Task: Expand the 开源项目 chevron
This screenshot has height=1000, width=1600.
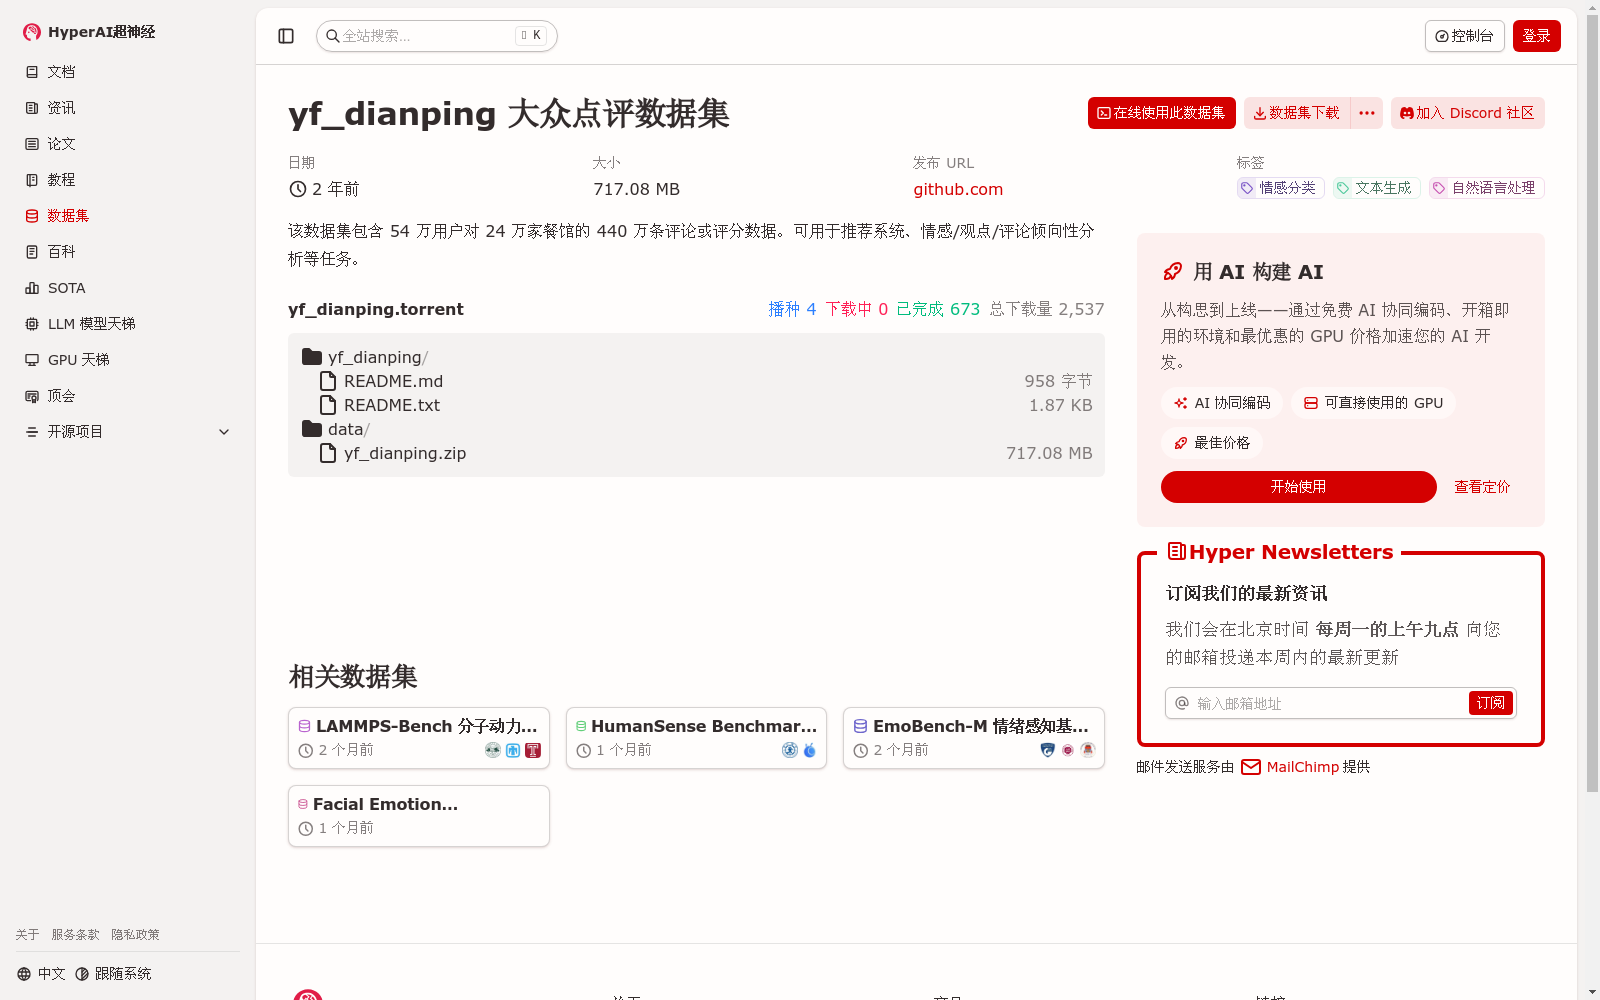Action: pos(224,432)
